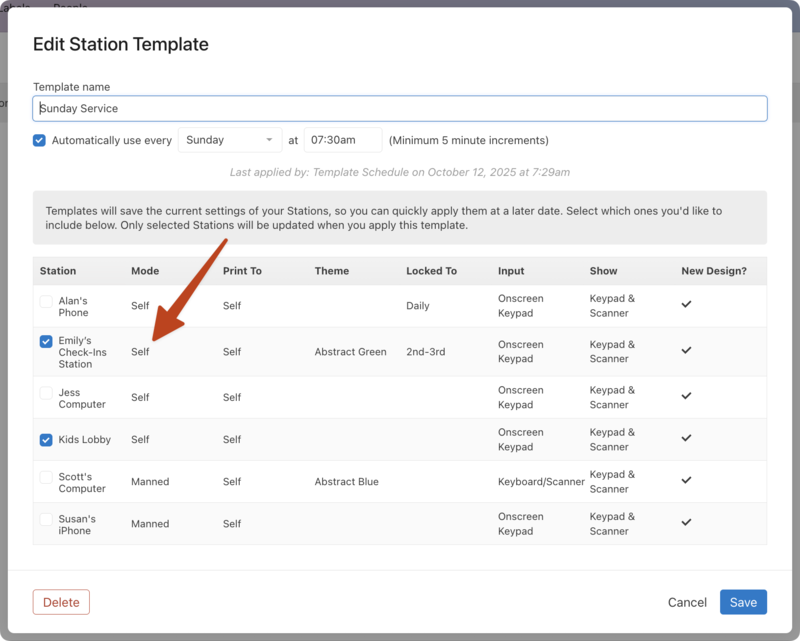Click New Design checkmark for Jess Computer
The width and height of the screenshot is (800, 641).
[x=686, y=396]
